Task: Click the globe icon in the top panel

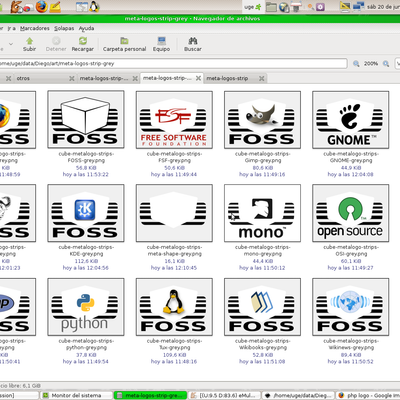Action: (284, 7)
